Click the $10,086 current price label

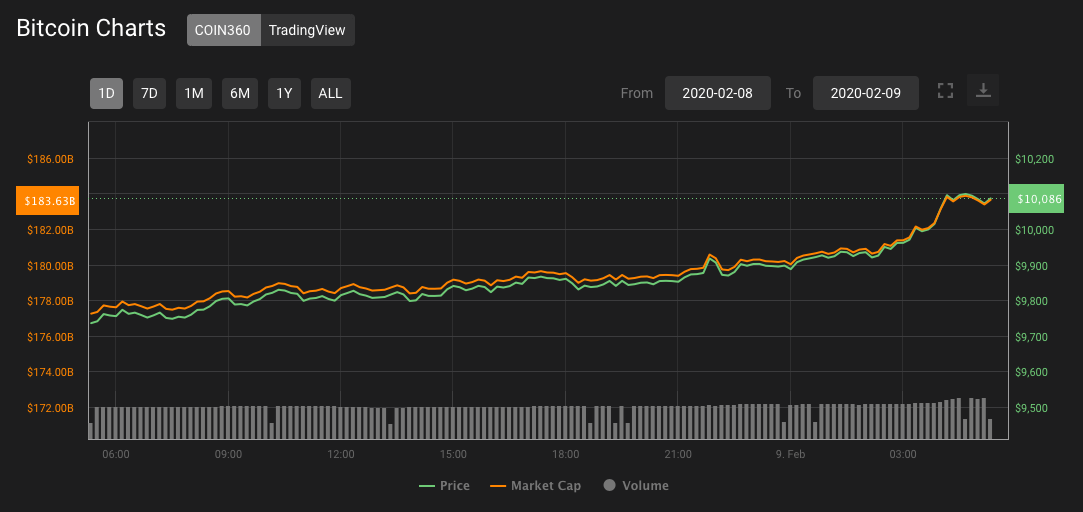coord(1035,199)
